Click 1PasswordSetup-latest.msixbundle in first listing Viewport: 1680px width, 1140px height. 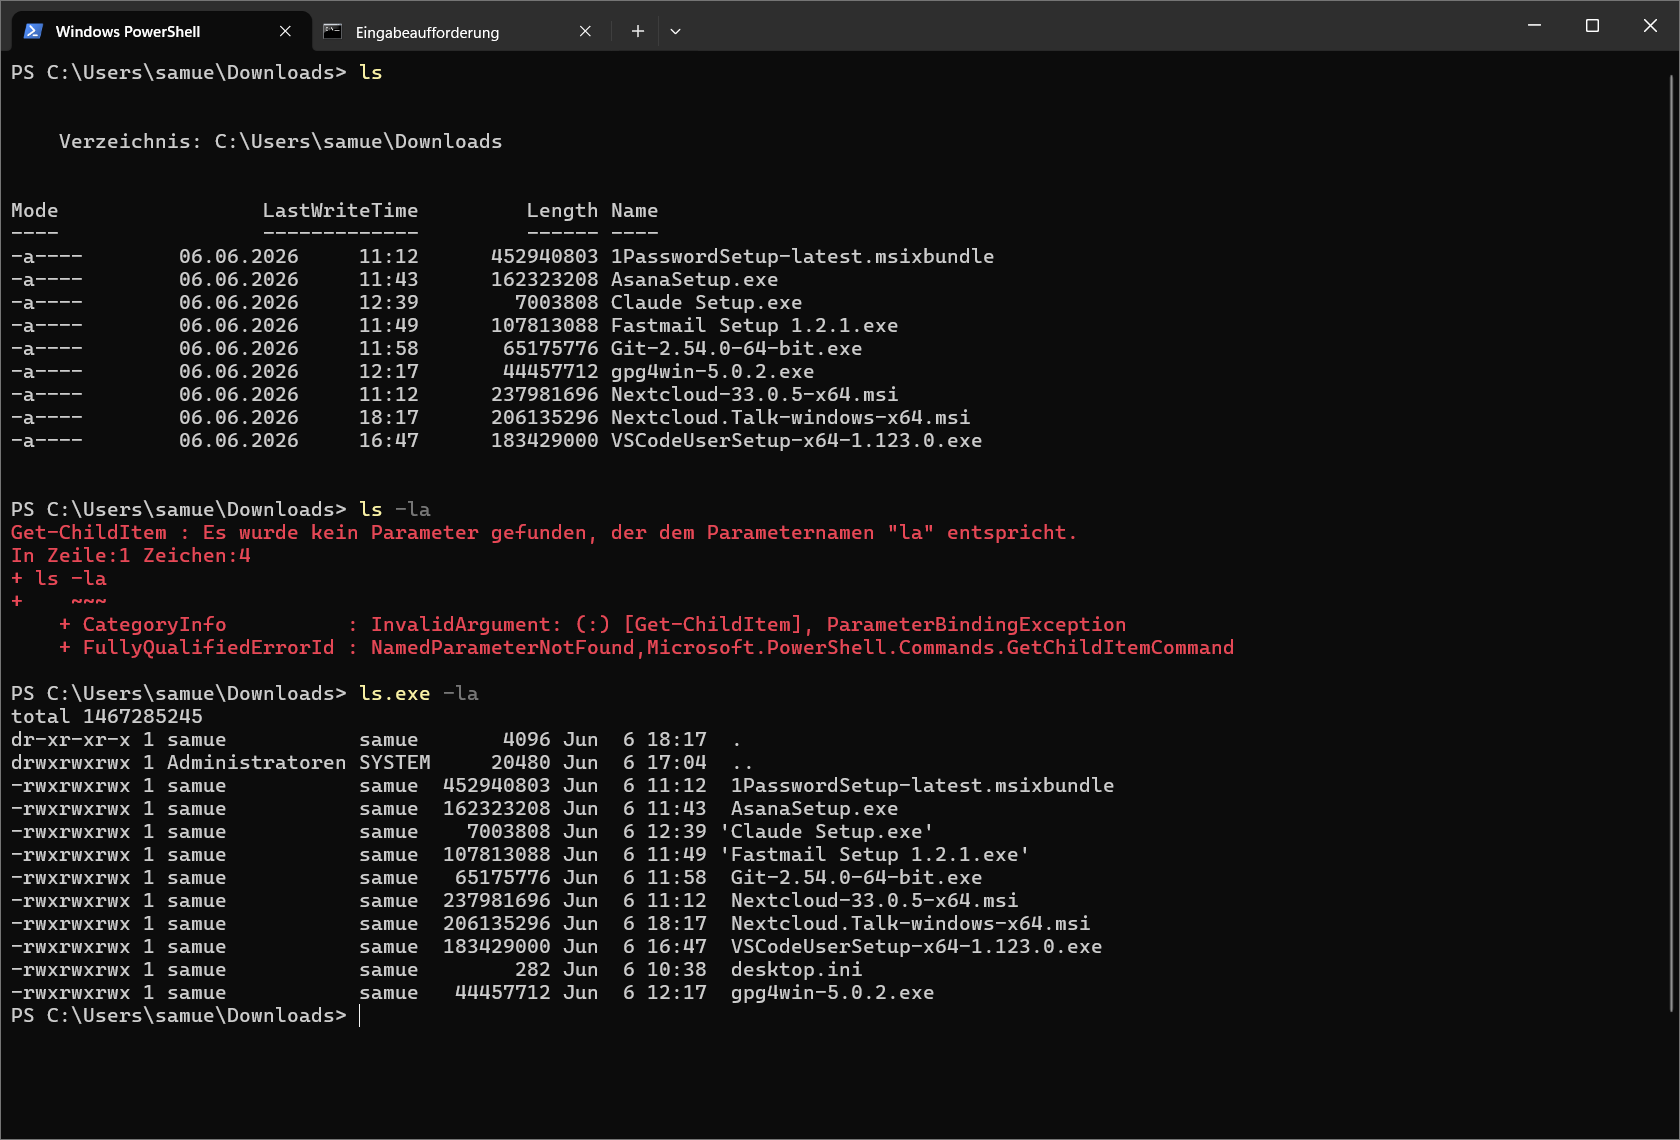click(x=802, y=256)
